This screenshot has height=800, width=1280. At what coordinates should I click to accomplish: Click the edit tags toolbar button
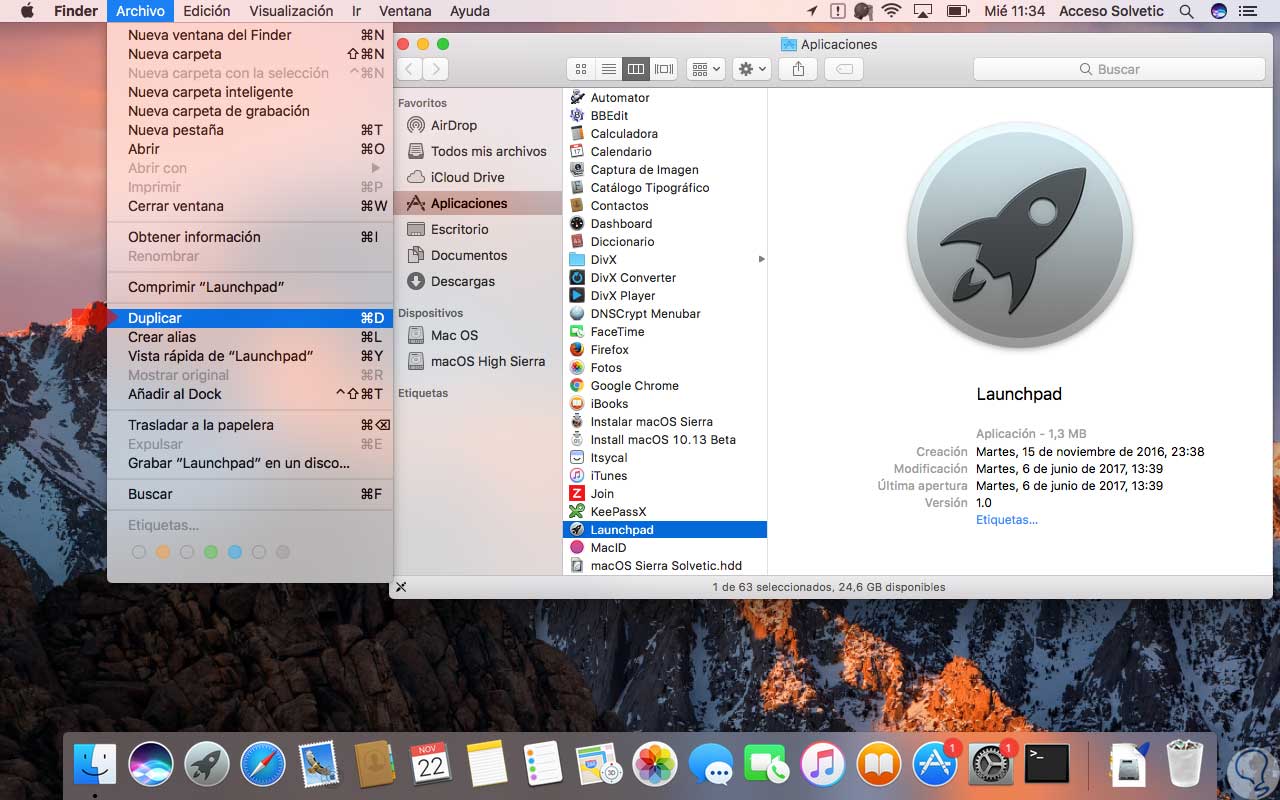[844, 69]
